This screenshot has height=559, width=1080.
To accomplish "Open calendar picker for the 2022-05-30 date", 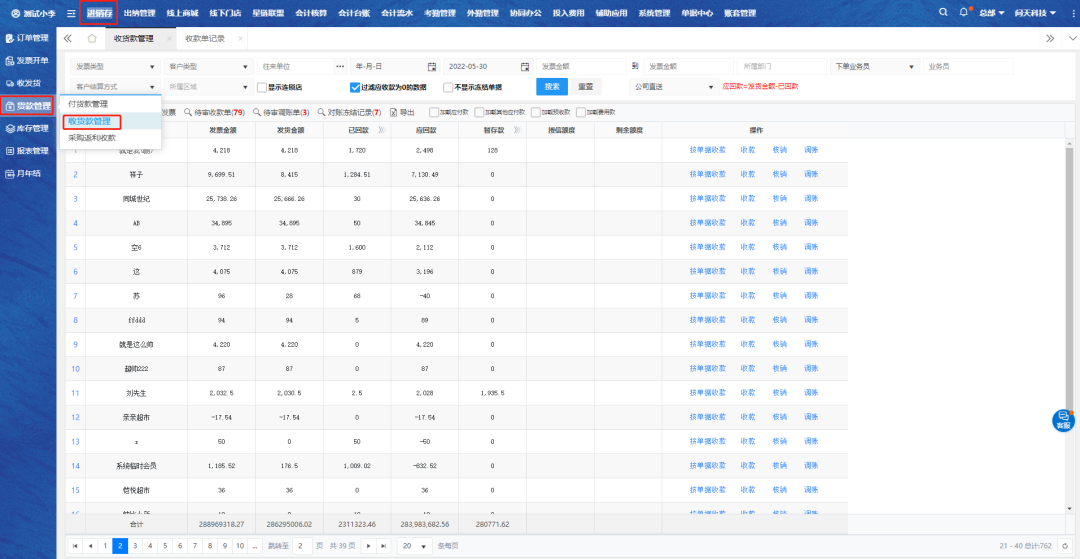I will [x=525, y=66].
